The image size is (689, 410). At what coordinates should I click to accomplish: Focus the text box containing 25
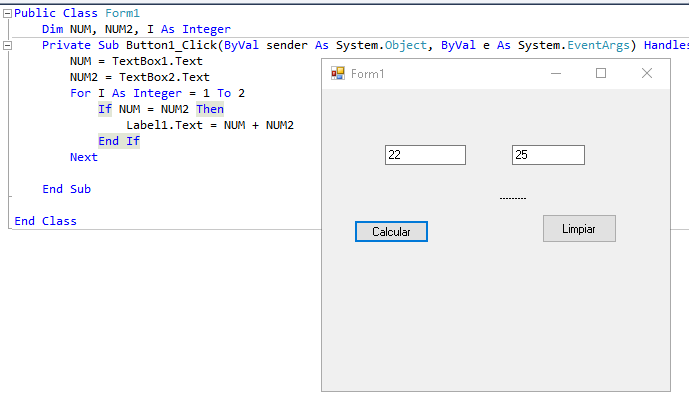[548, 155]
